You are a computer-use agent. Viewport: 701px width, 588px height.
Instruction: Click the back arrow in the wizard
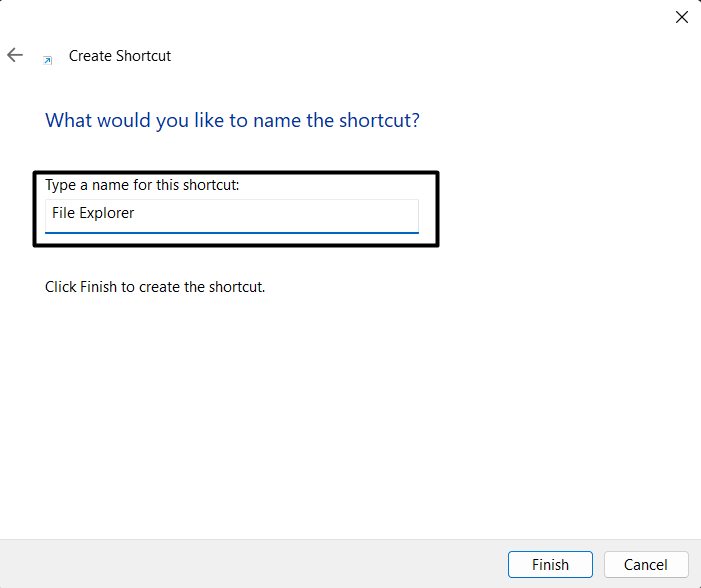pyautogui.click(x=14, y=56)
